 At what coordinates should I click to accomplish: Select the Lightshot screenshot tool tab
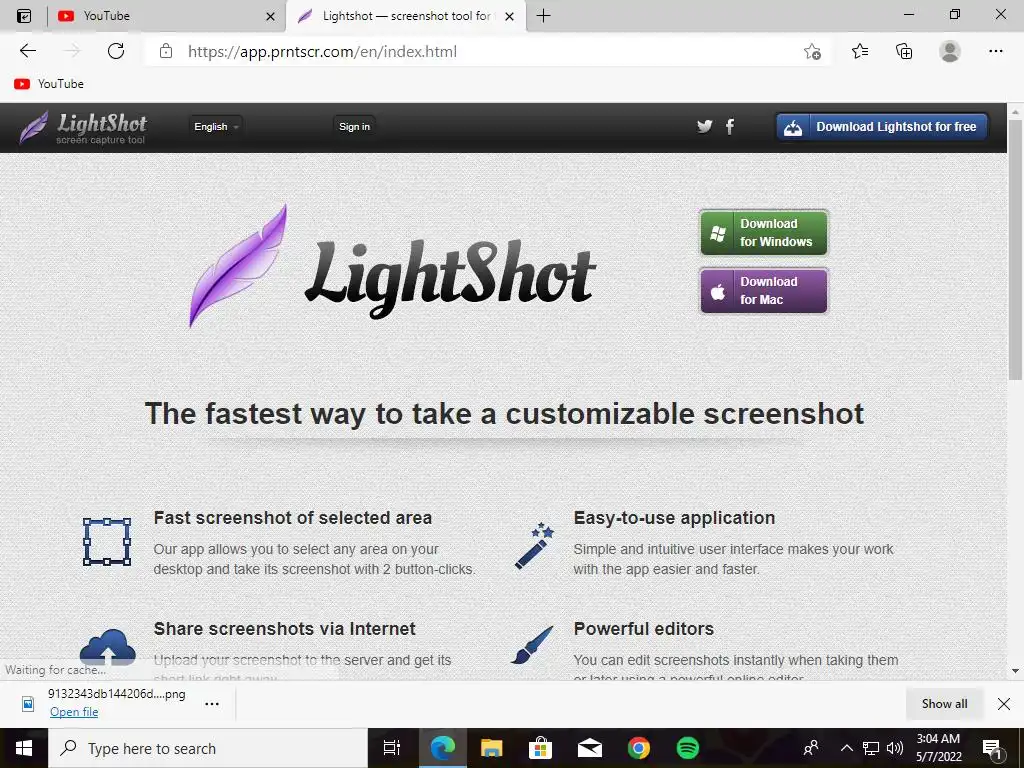click(x=406, y=16)
